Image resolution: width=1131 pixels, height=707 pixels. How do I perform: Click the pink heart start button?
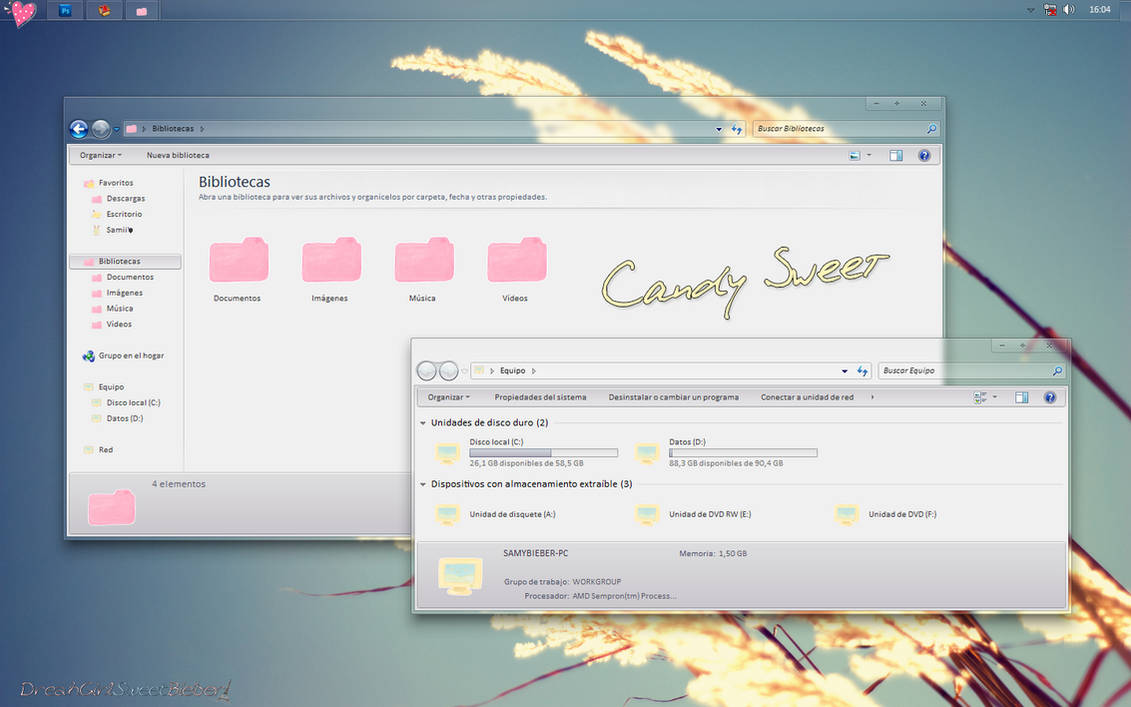22,12
